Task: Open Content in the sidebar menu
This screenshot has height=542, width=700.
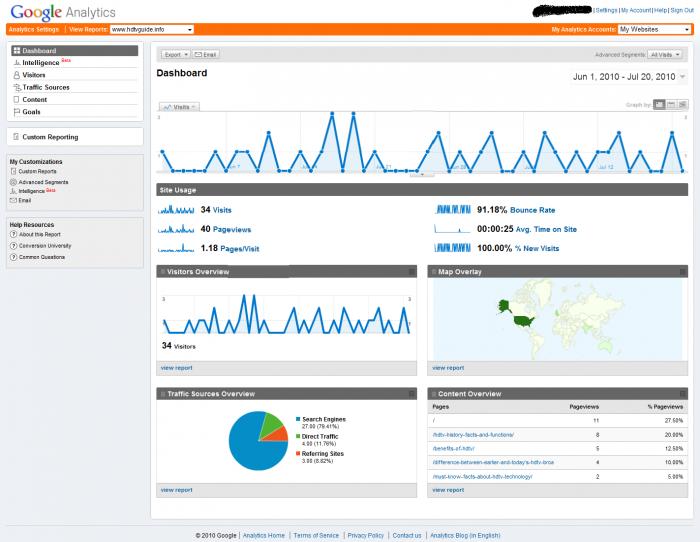Action: pyautogui.click(x=35, y=100)
